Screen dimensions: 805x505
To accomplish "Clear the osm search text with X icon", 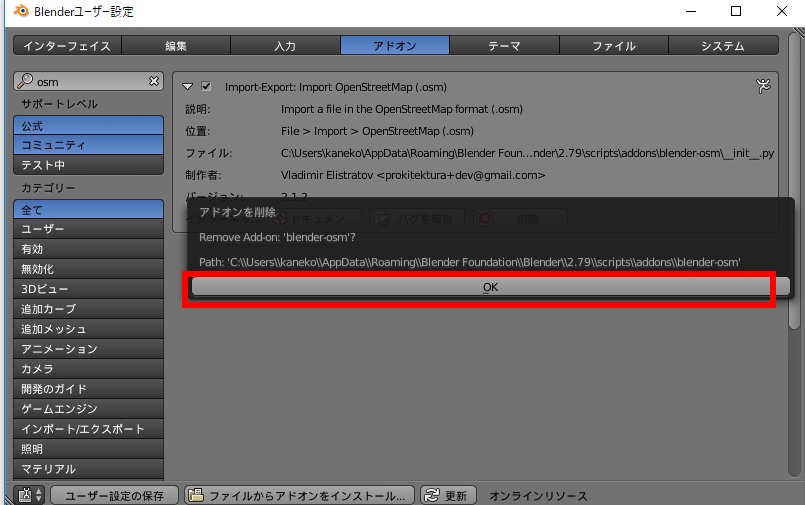I will 154,81.
